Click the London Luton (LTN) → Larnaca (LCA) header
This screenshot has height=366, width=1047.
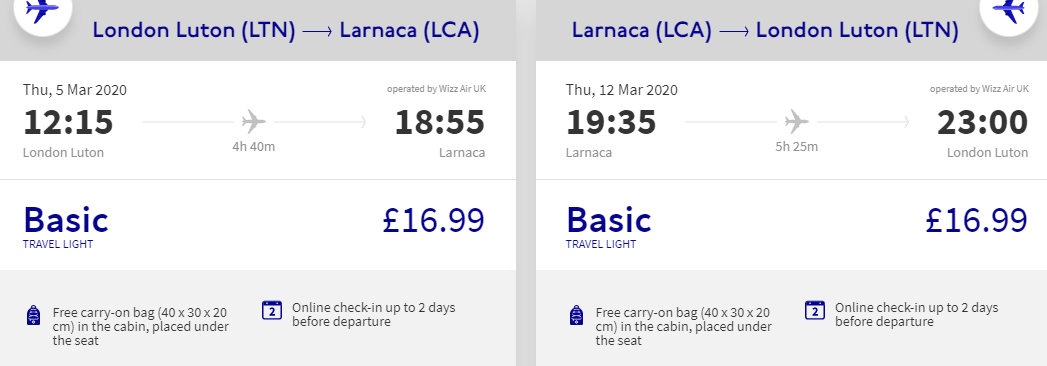pos(286,31)
